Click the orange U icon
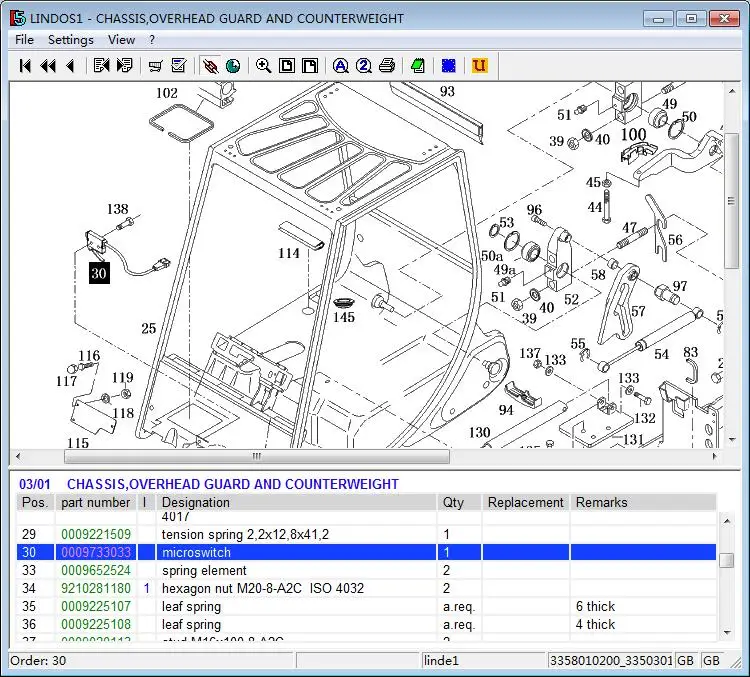The width and height of the screenshot is (750, 677). pyautogui.click(x=479, y=66)
